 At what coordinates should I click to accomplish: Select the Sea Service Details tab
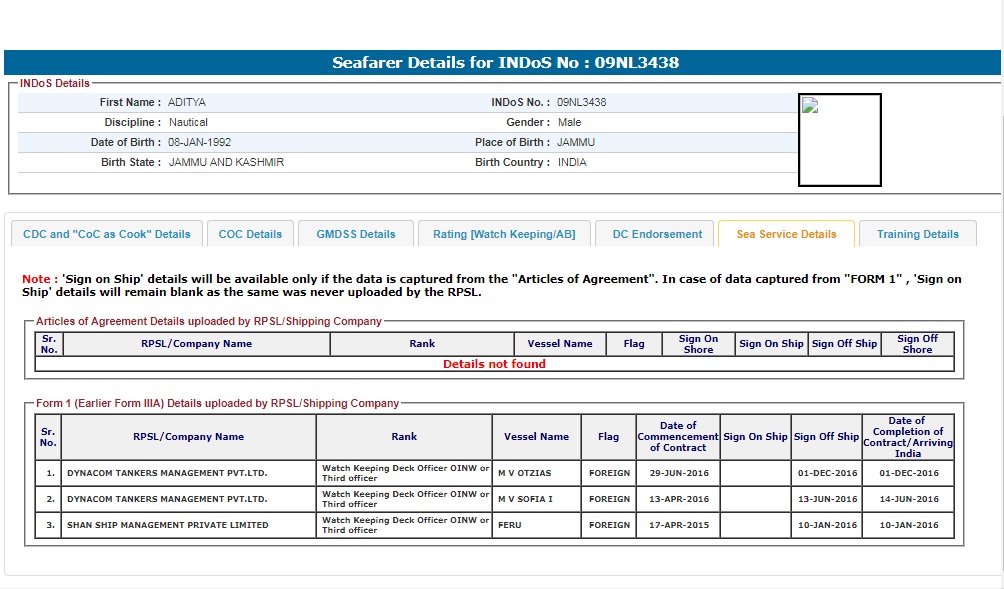(x=786, y=234)
